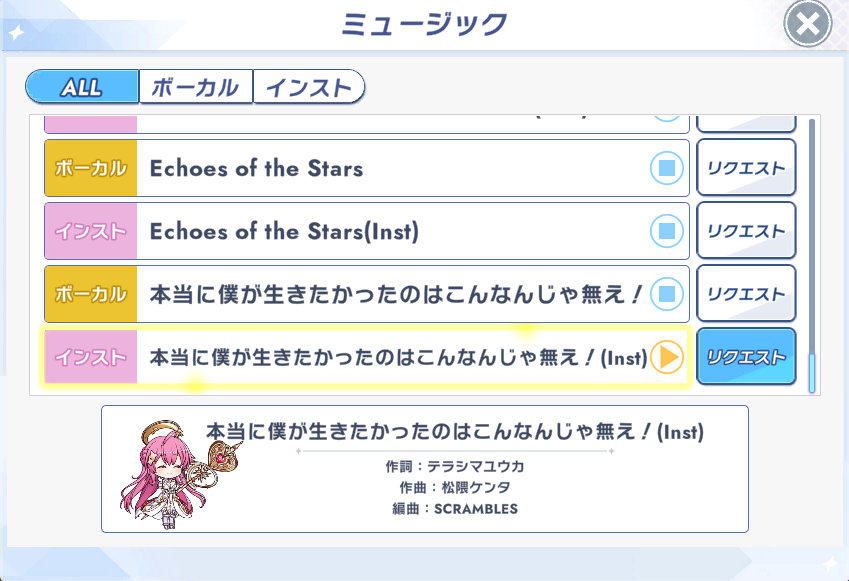The height and width of the screenshot is (581, 849).
Task: Tap the highlighted blue リクエスト button
Action: click(x=746, y=357)
